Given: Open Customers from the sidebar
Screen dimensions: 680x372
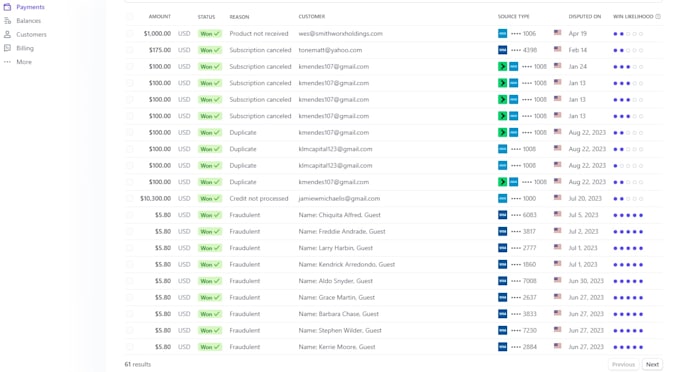Looking at the screenshot, I should (x=31, y=34).
